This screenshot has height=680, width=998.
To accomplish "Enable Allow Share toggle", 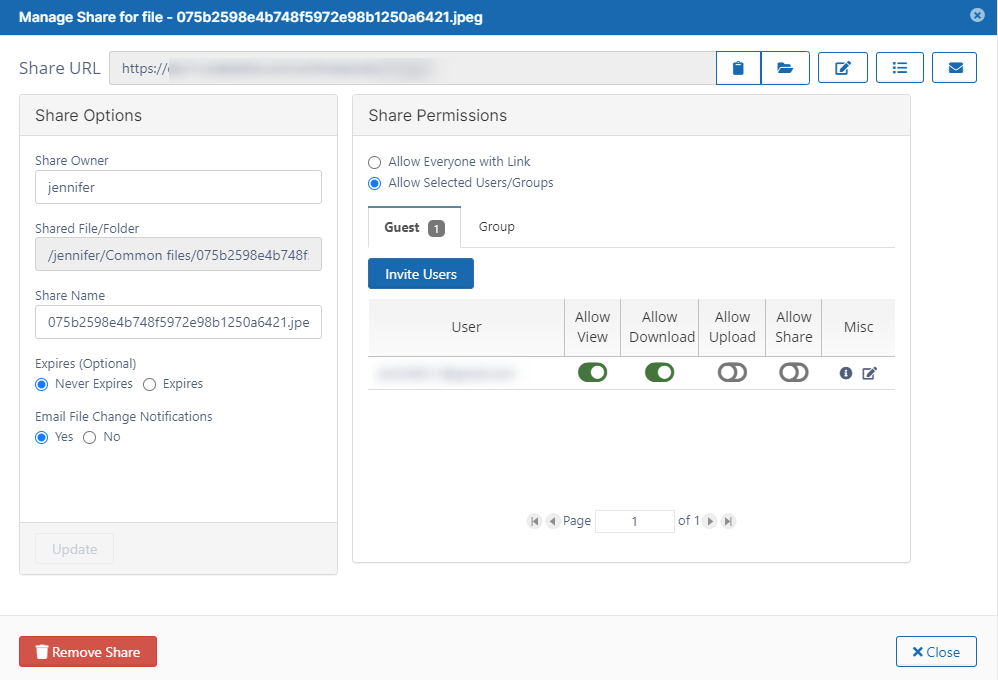I will pyautogui.click(x=794, y=373).
